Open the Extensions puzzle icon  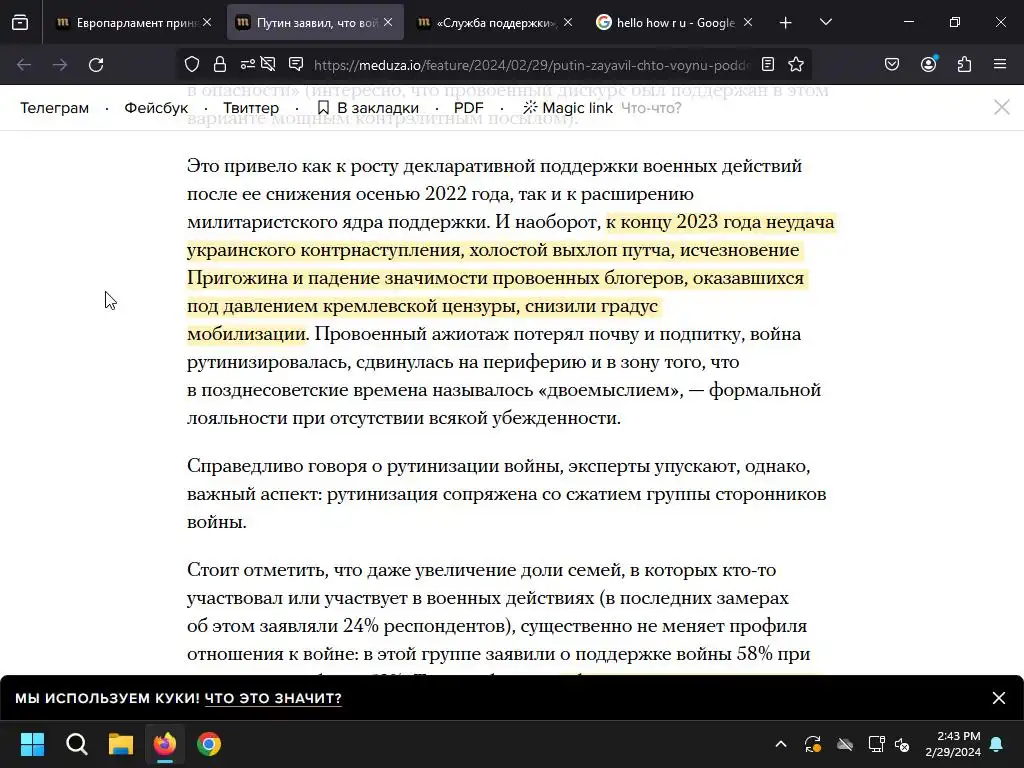click(x=964, y=65)
